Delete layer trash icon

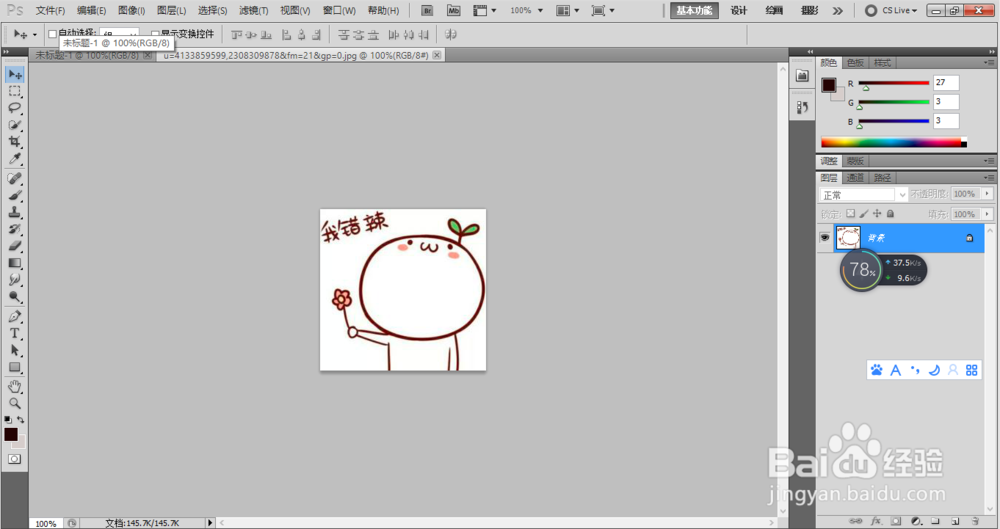point(975,521)
